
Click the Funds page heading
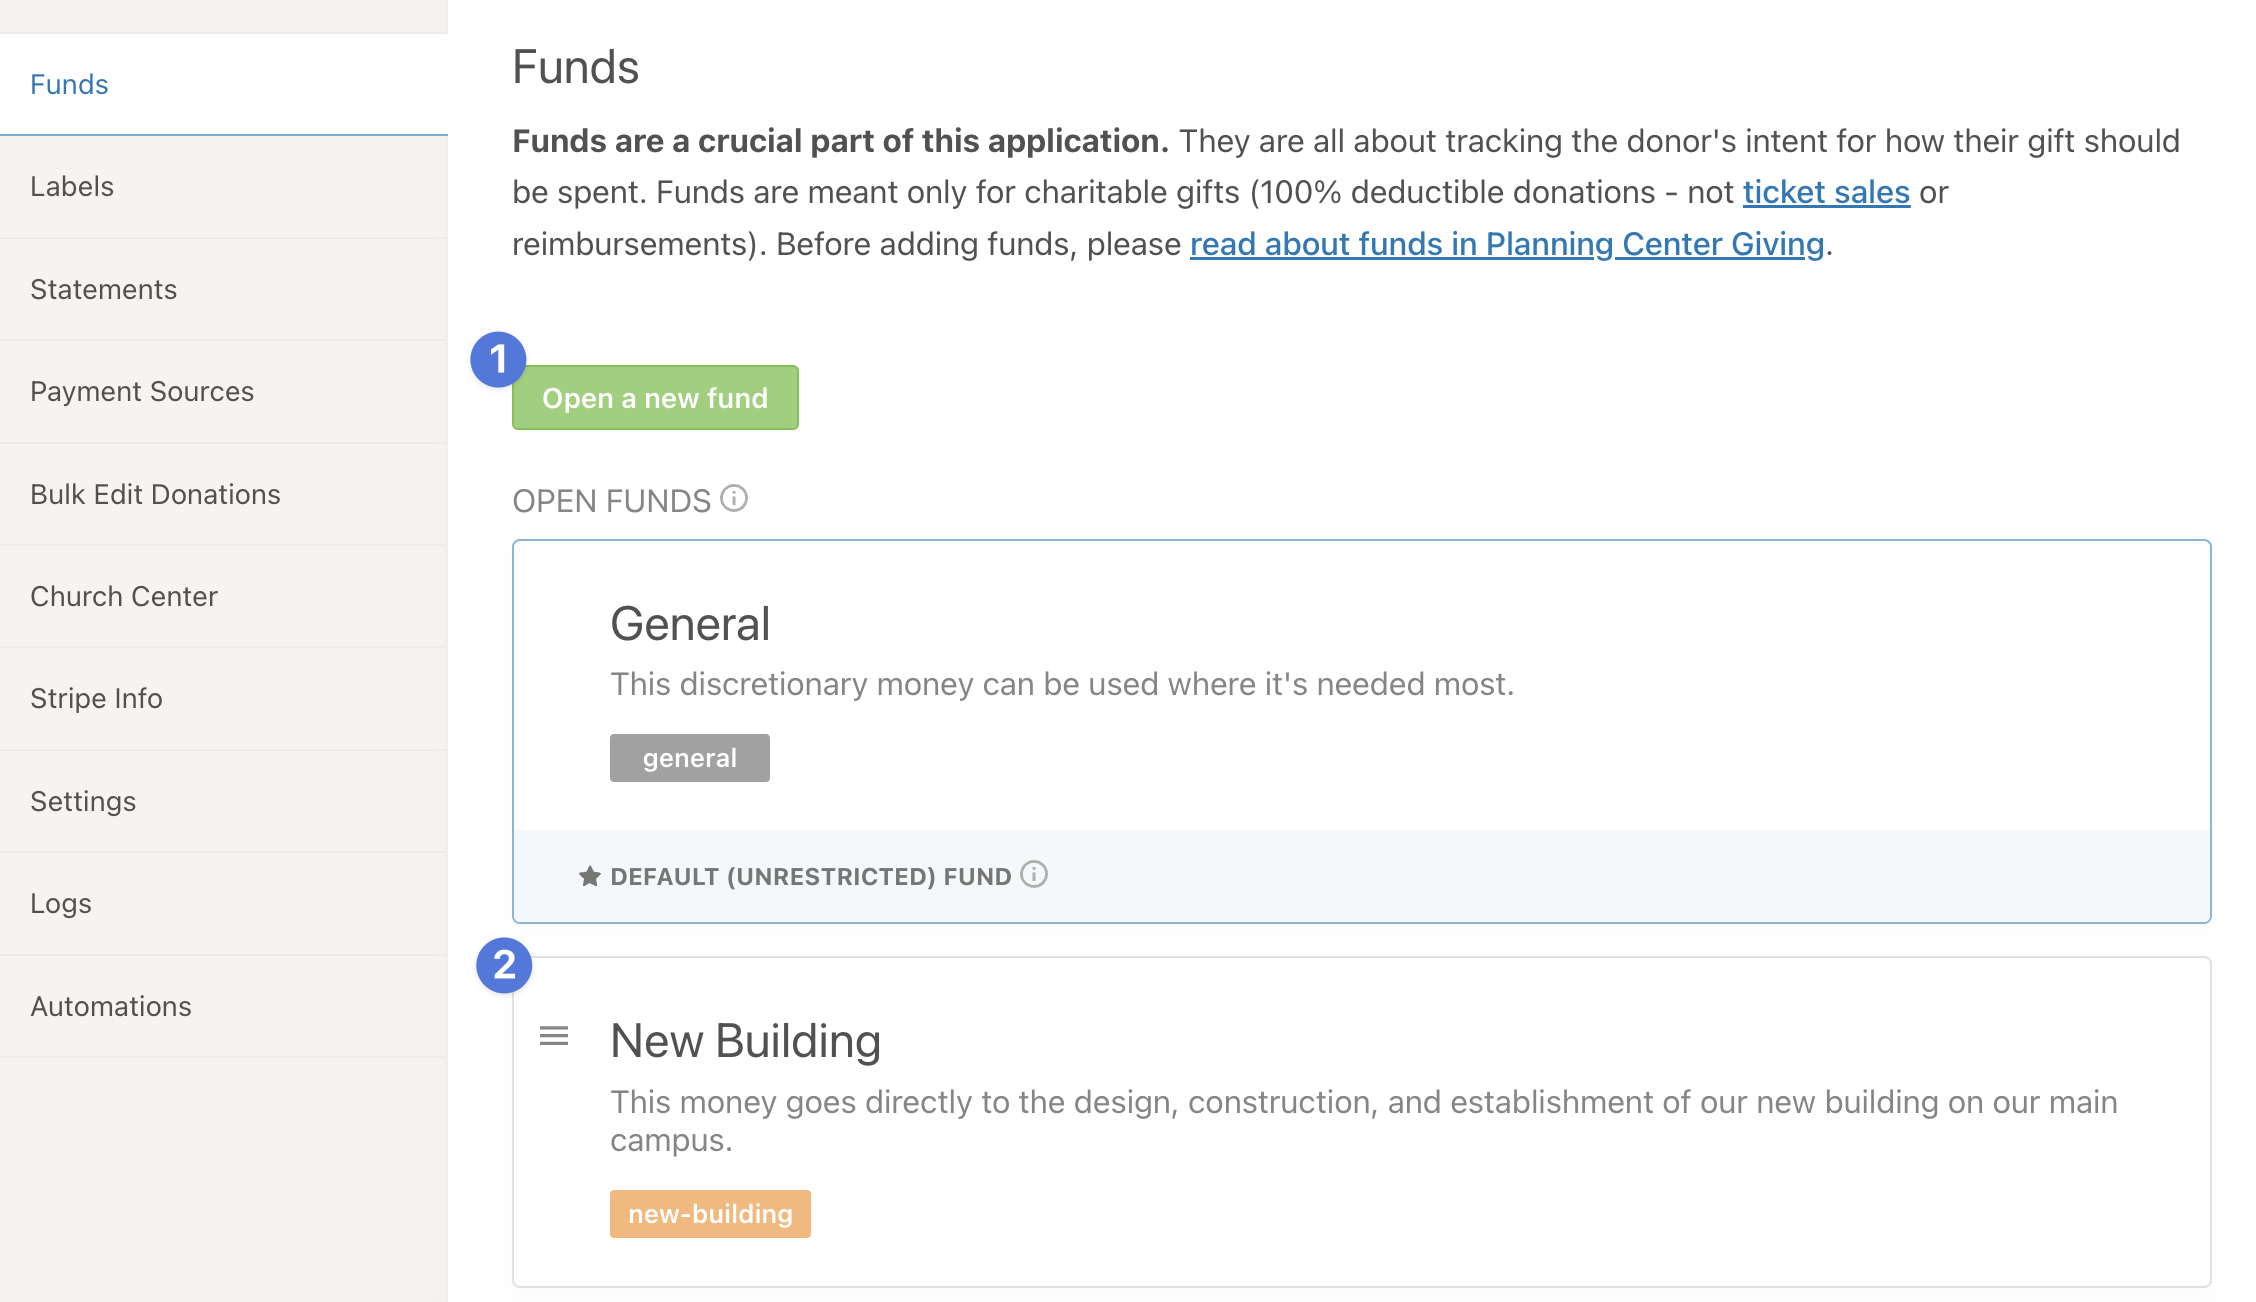point(575,68)
